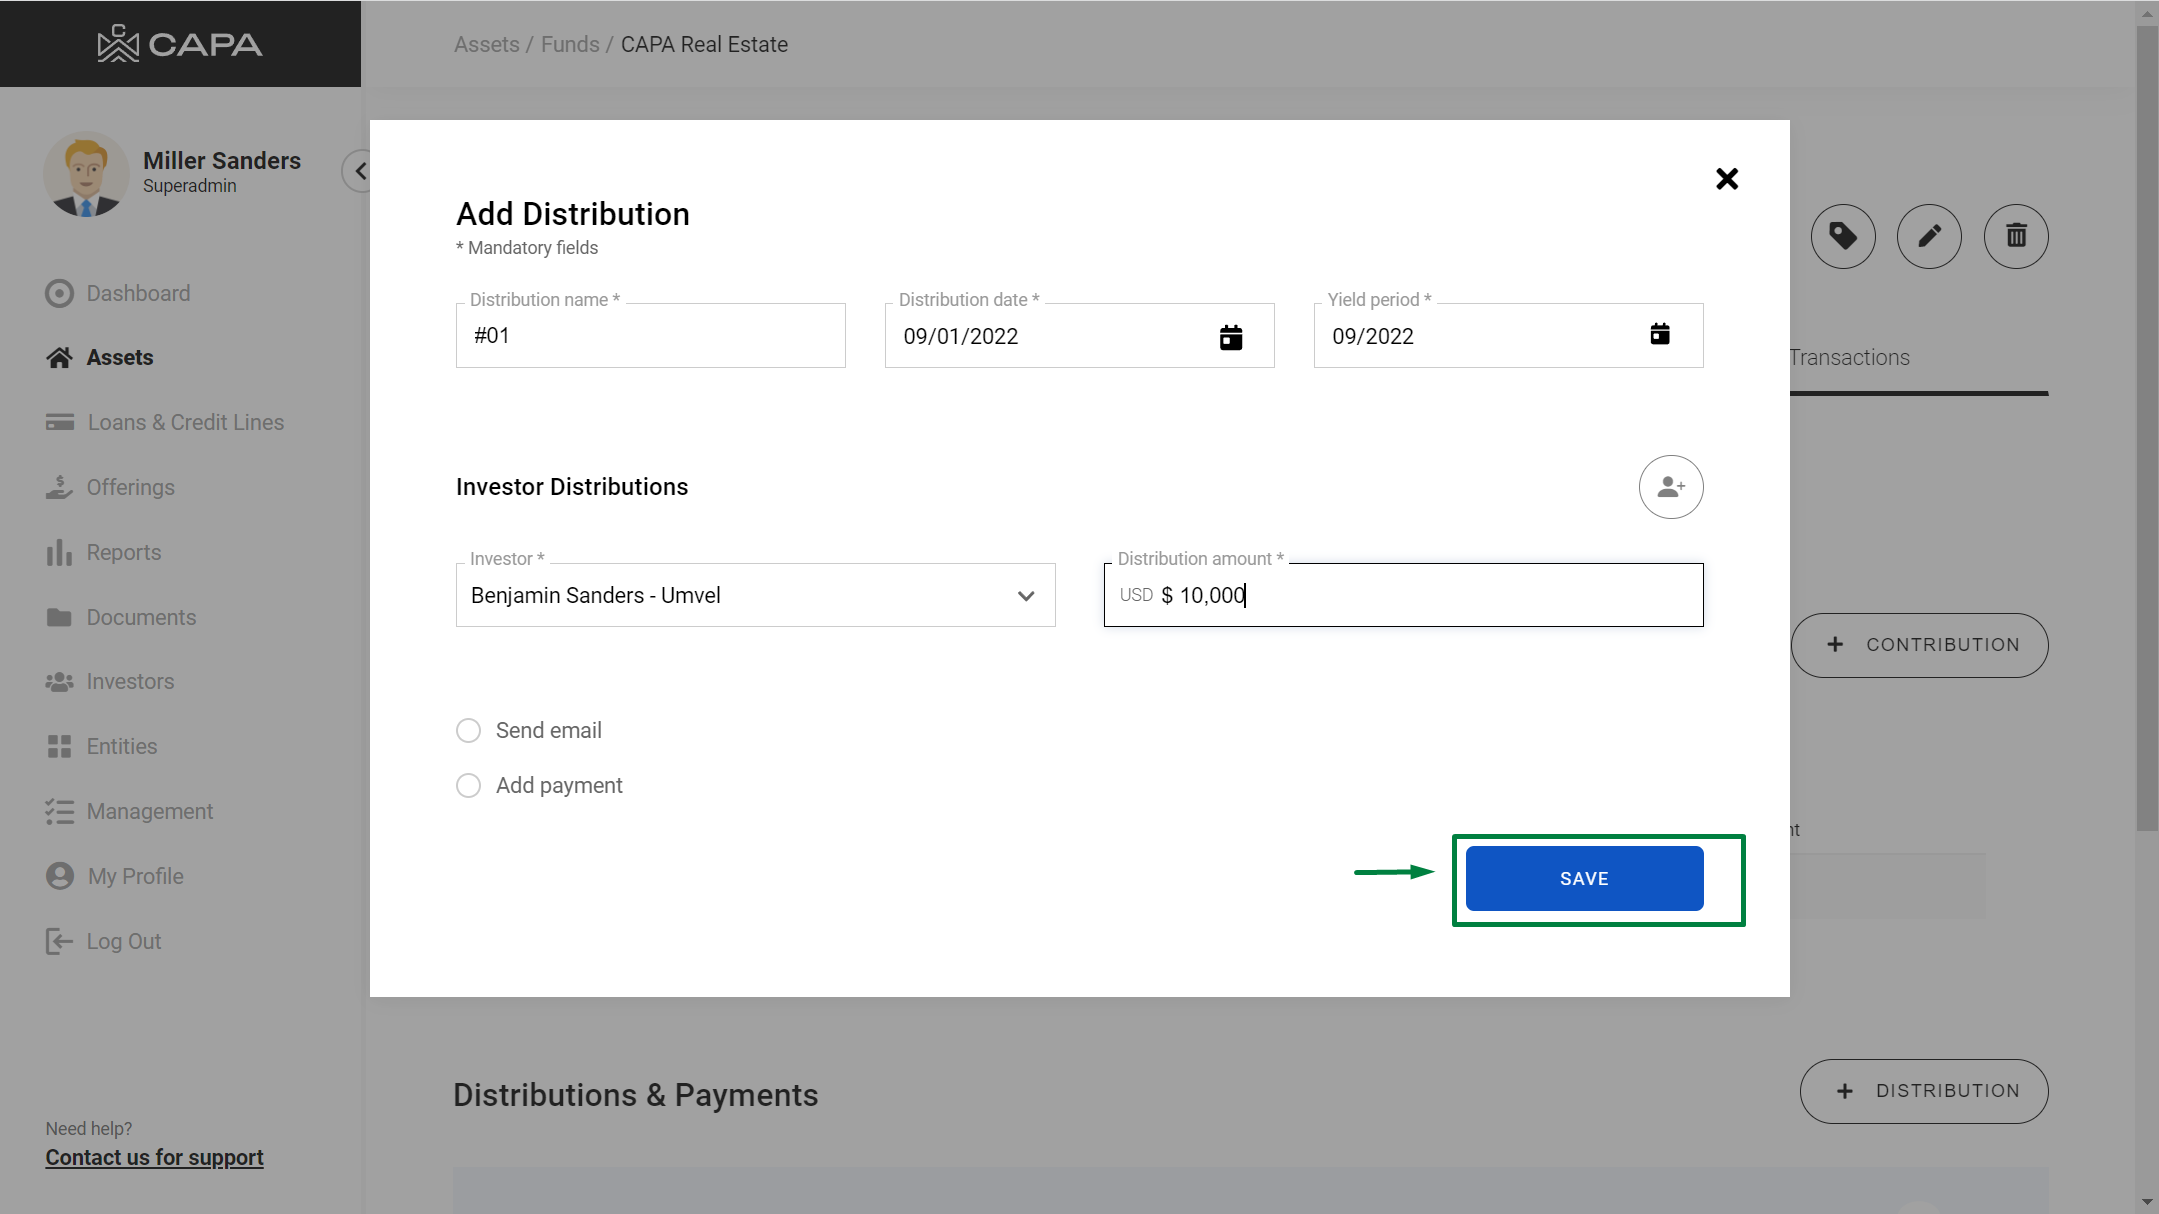
Task: Open Loans & Credit Lines menu
Action: point(185,422)
